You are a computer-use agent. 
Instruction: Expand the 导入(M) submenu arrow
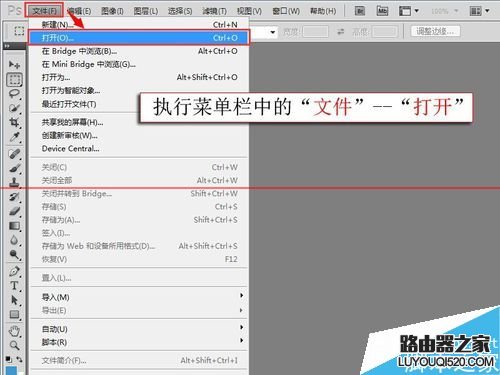click(x=242, y=296)
